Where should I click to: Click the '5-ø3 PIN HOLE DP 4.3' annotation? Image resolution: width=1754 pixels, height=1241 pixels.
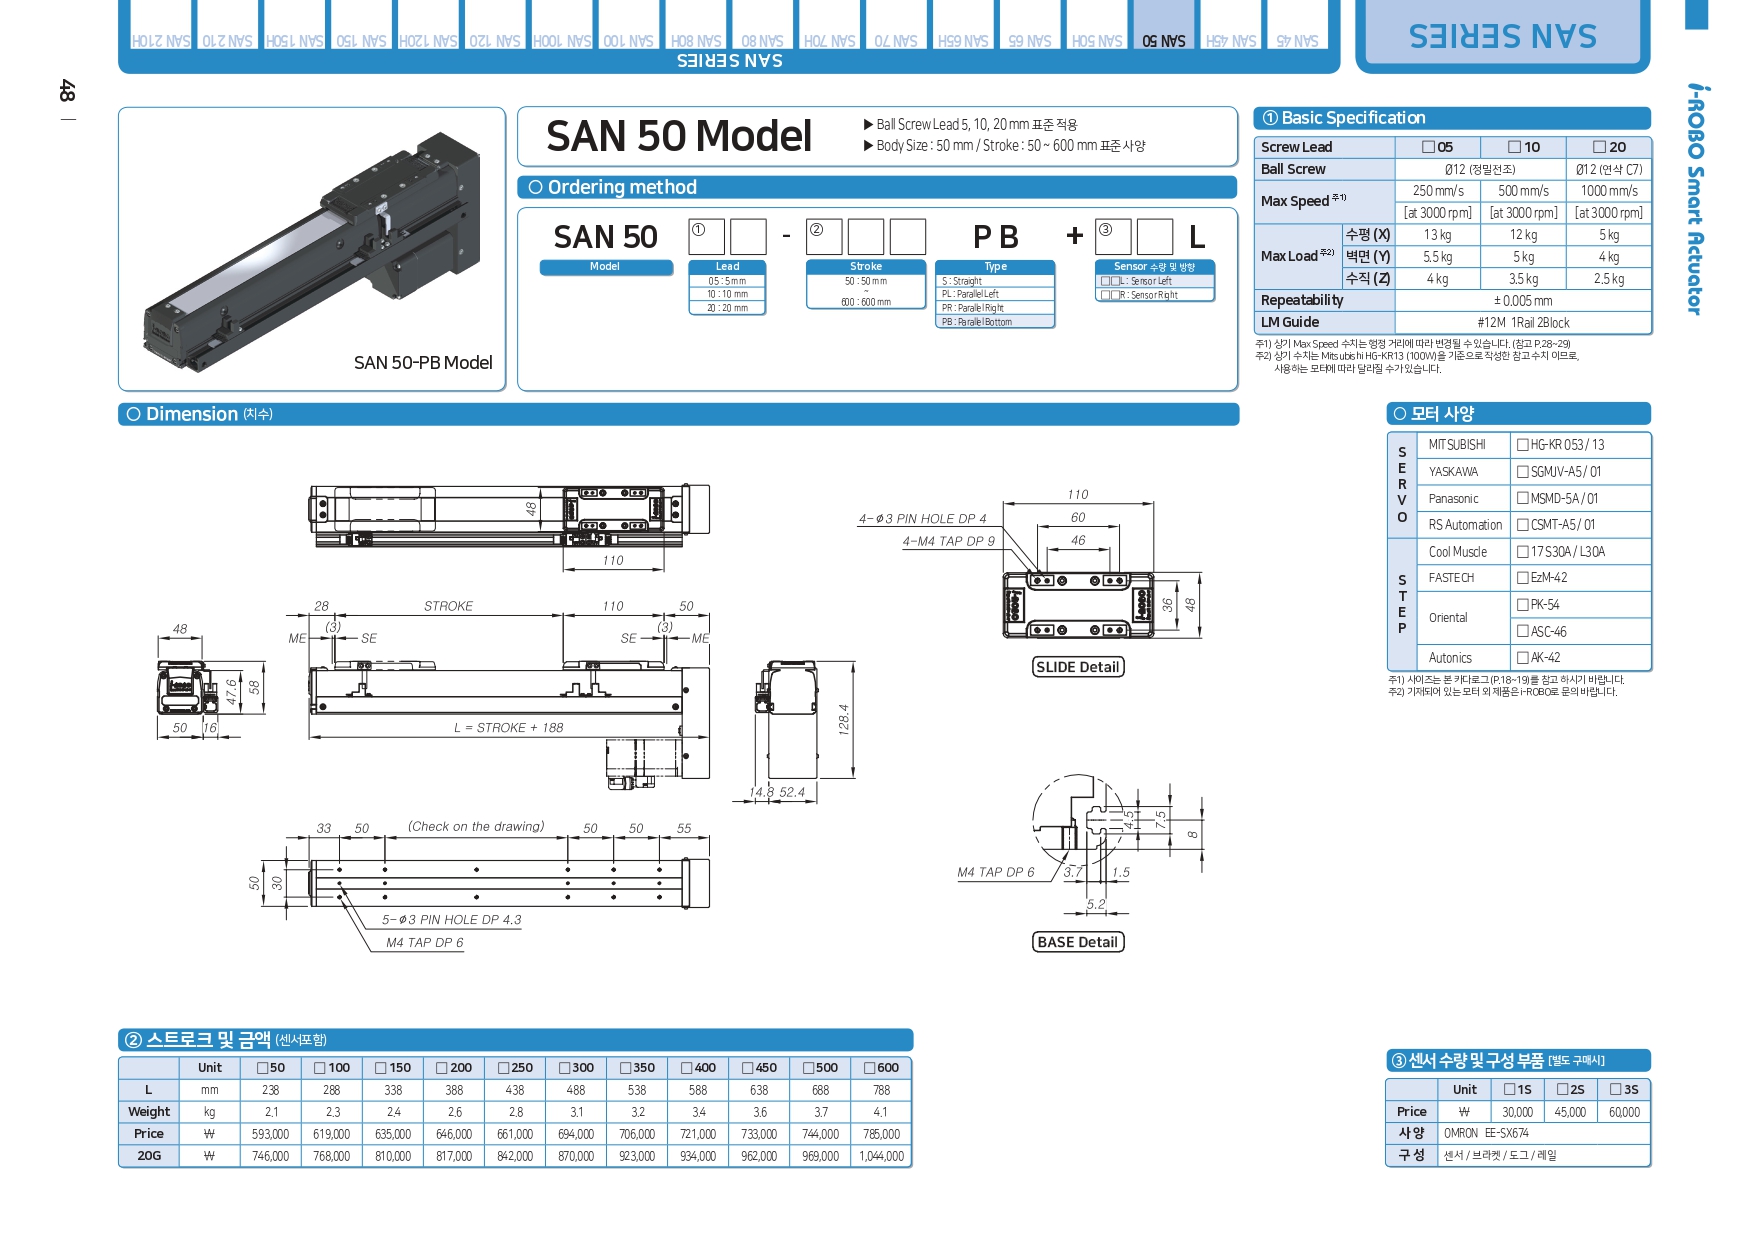click(451, 920)
